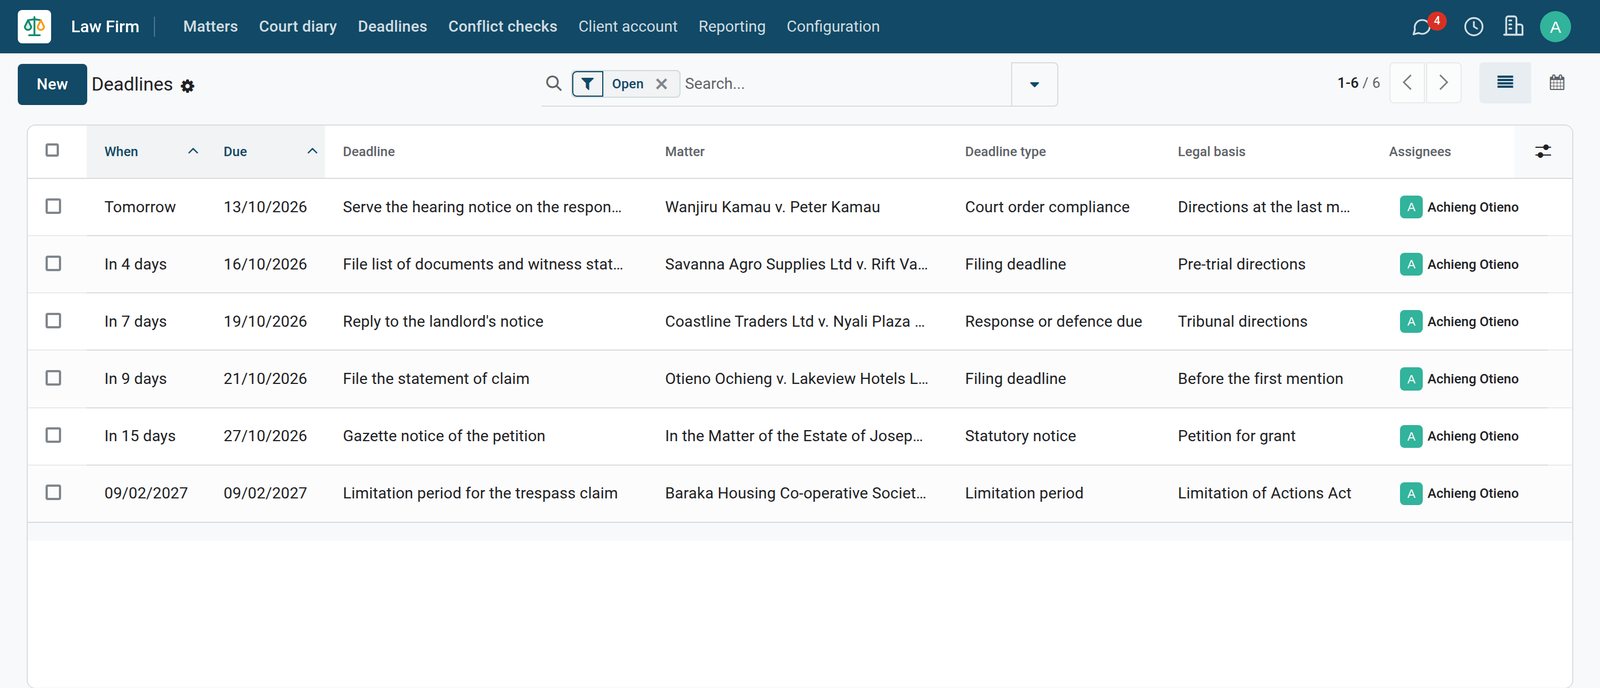
Task: Click the 'Coastline Traders Ltd v. Nyali Plaza' cell
Action: click(x=795, y=321)
